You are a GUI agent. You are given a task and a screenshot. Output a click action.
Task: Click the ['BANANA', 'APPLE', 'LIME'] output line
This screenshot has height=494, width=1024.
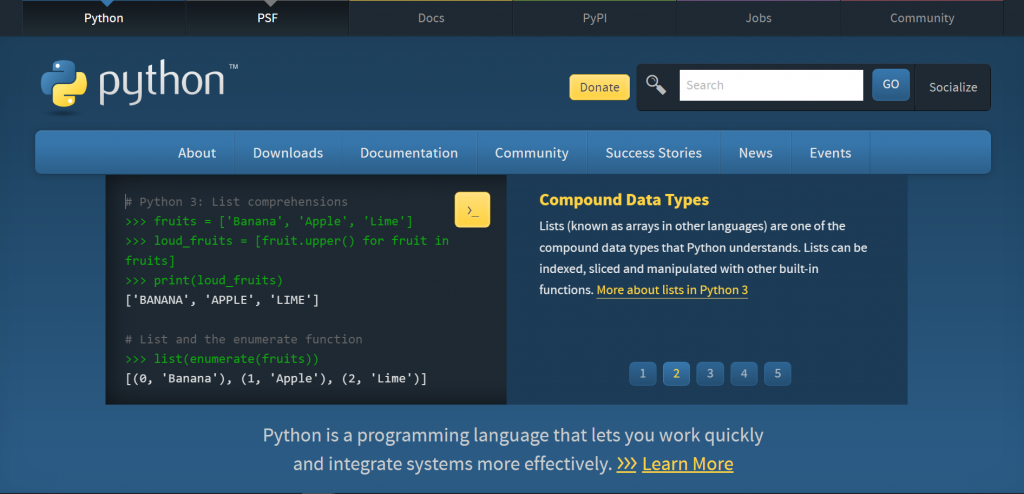[222, 300]
